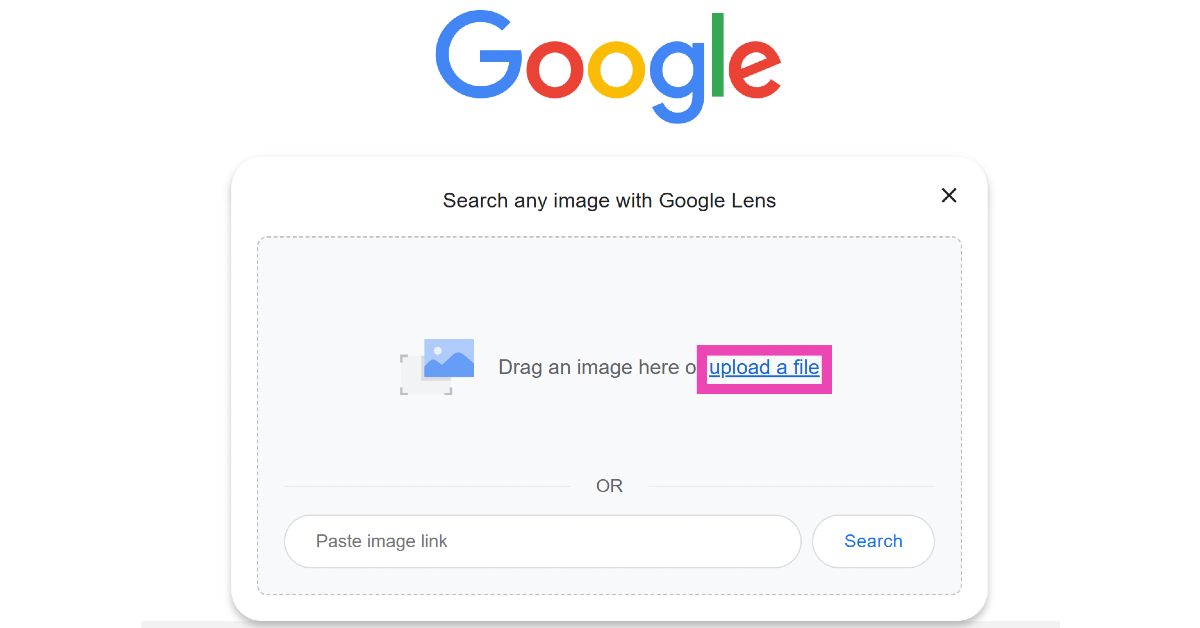The image size is (1200, 628).
Task: Close the Google Lens search dialog
Action: [x=949, y=196]
